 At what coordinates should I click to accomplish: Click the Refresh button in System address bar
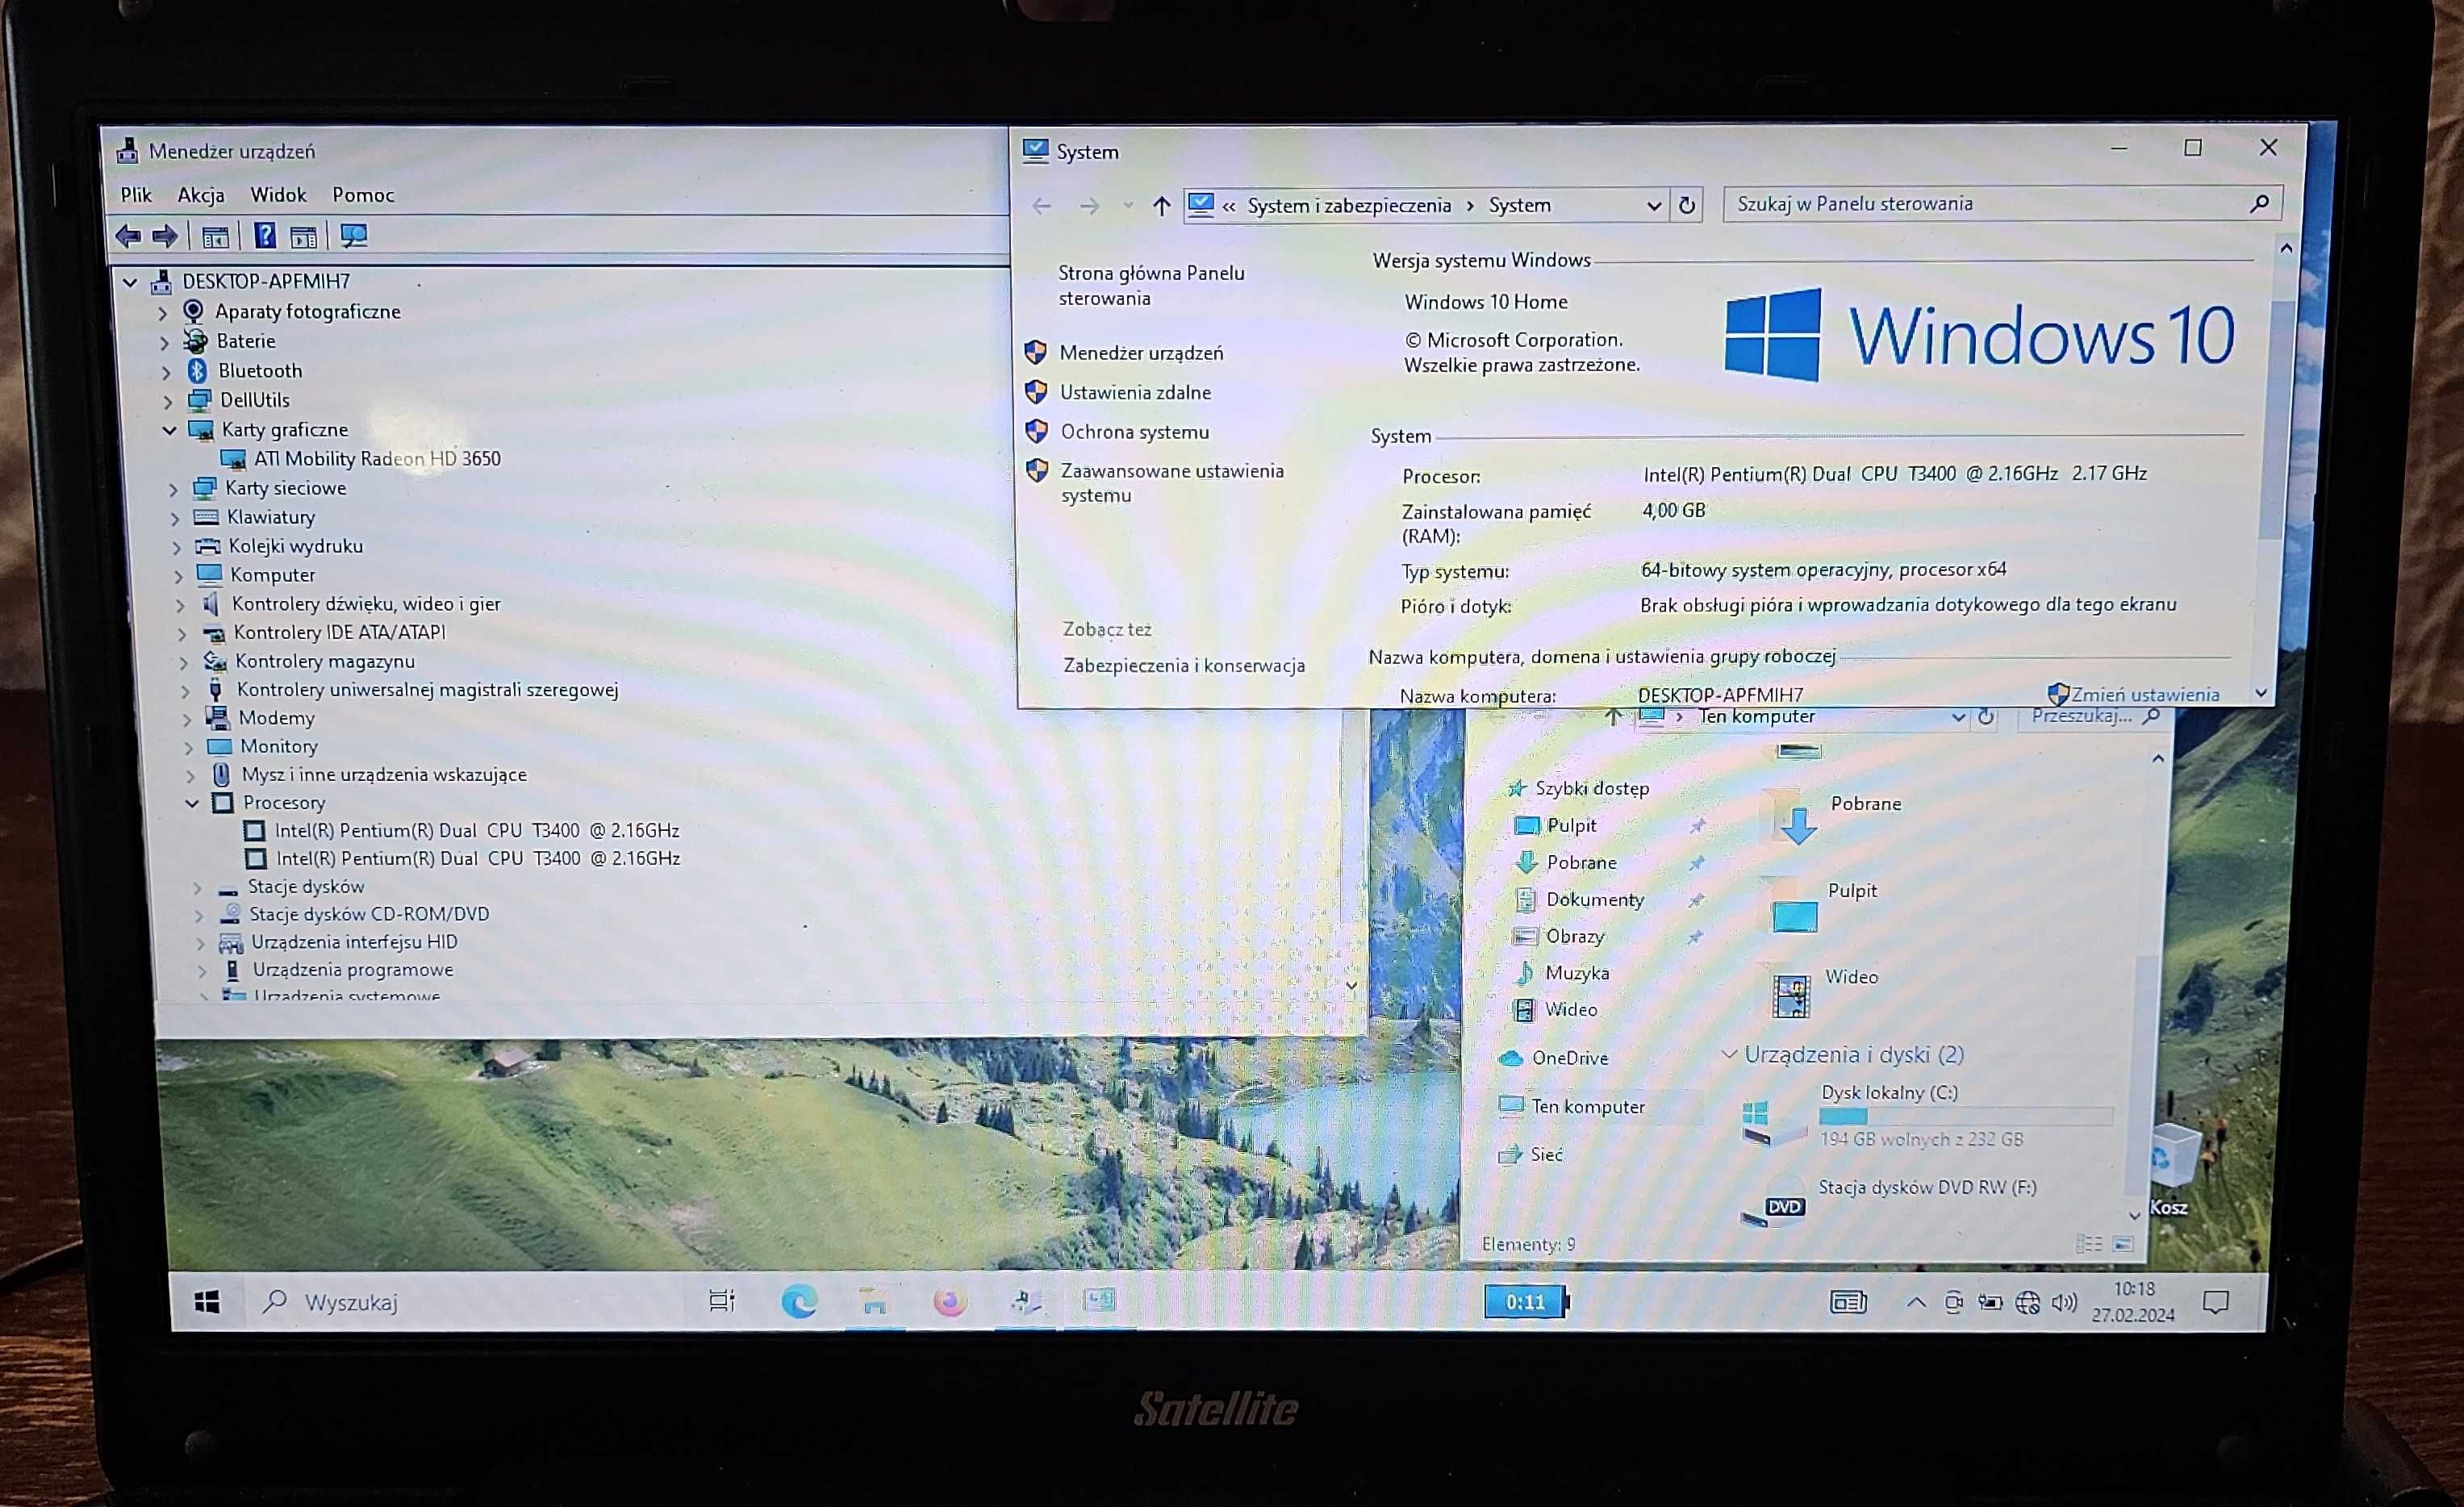[x=1687, y=205]
